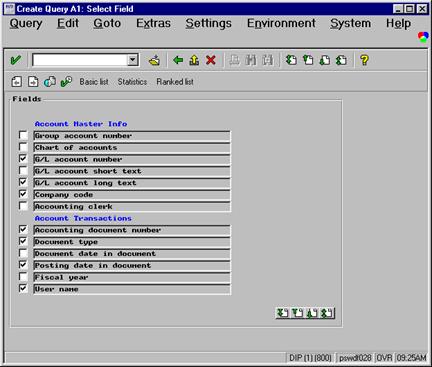This screenshot has height=367, width=432.
Task: Check the Chart of accounts checkbox
Action: (x=23, y=147)
